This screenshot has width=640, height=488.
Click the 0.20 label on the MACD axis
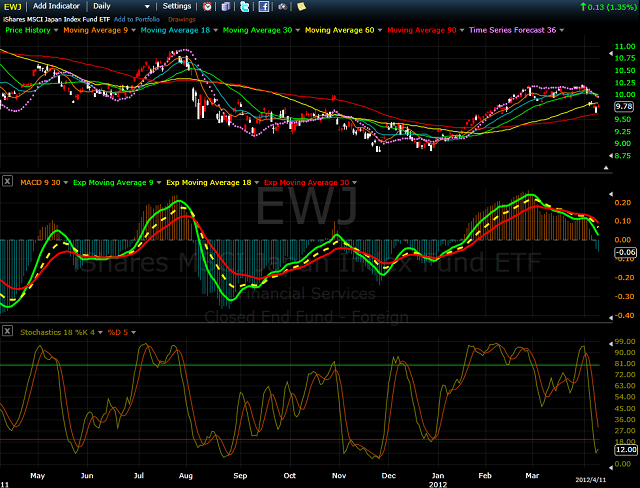(x=623, y=203)
